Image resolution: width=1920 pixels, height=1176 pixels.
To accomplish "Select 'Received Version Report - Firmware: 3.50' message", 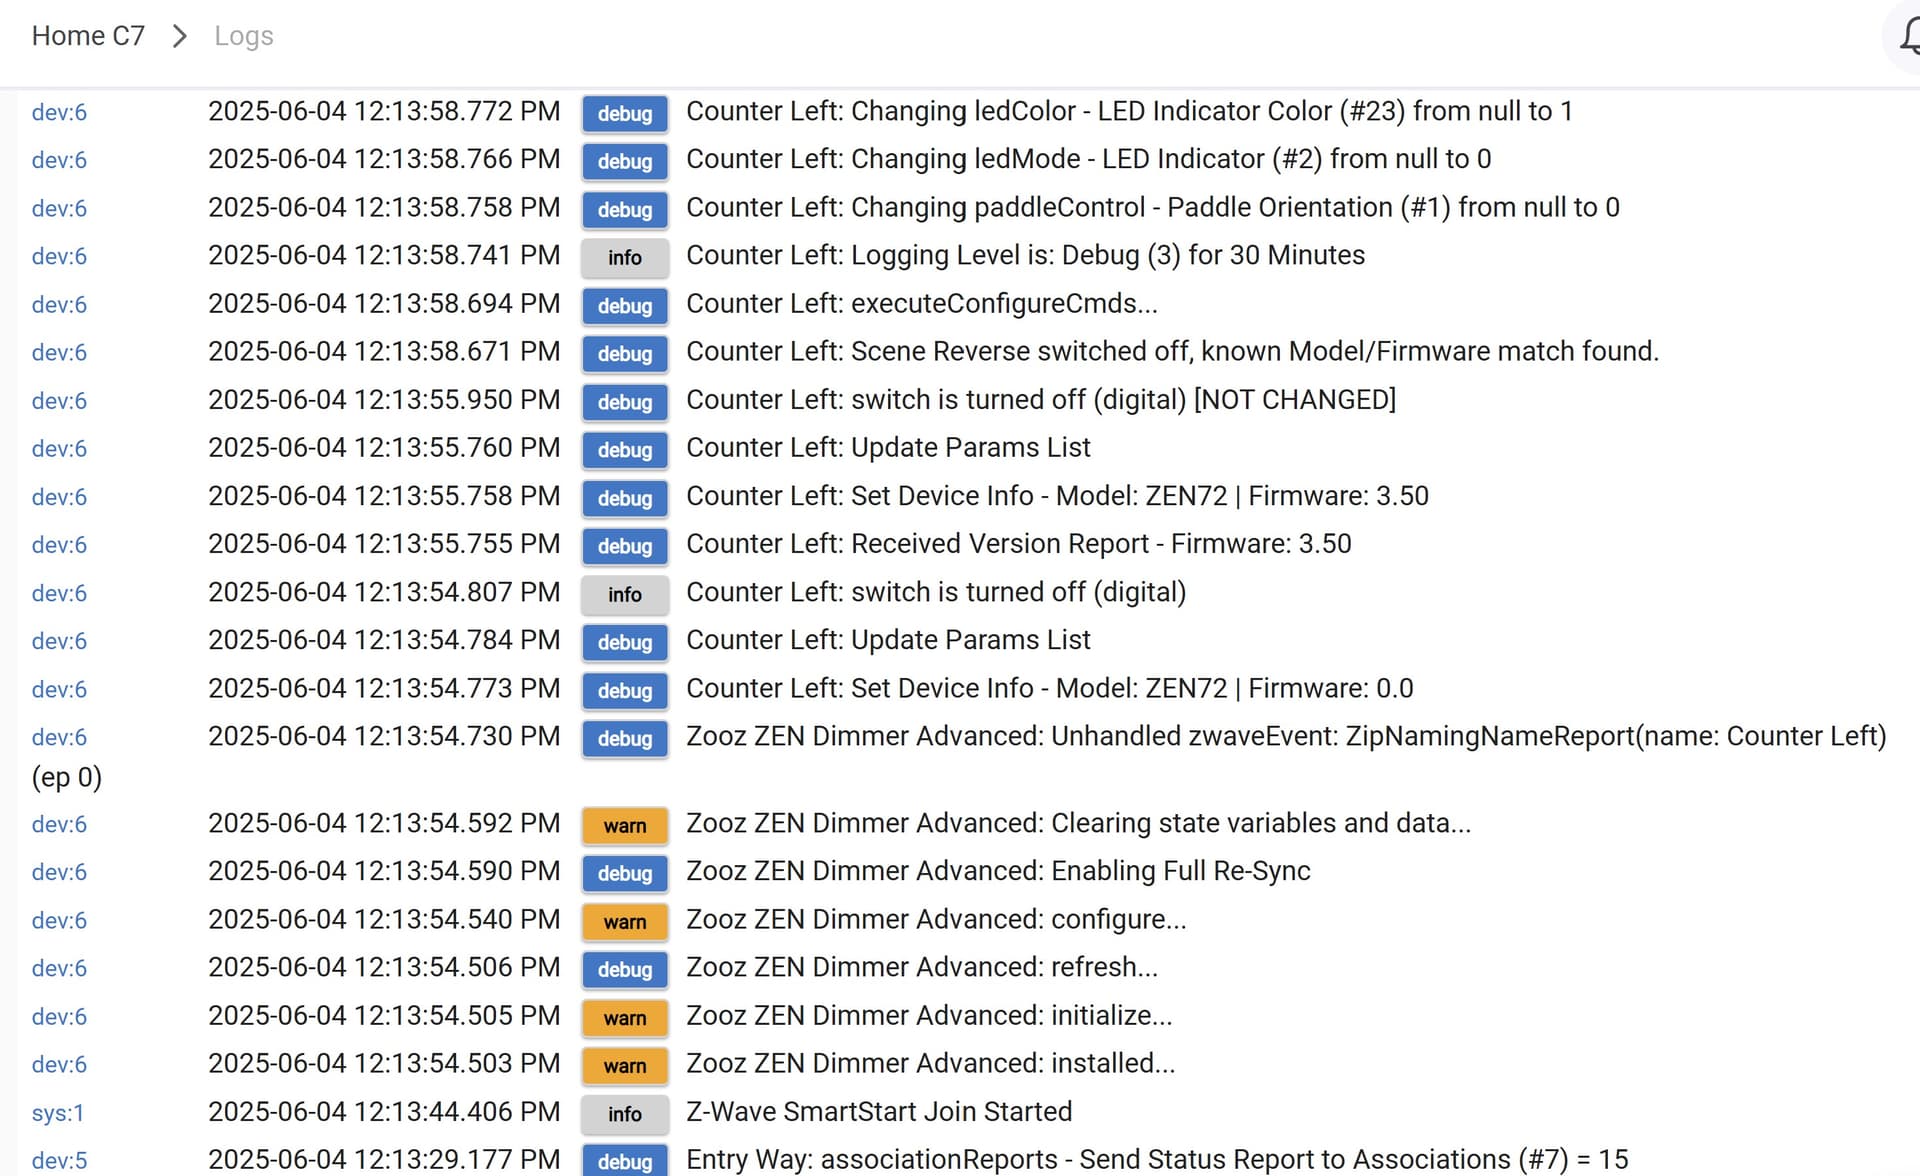I will tap(1019, 543).
